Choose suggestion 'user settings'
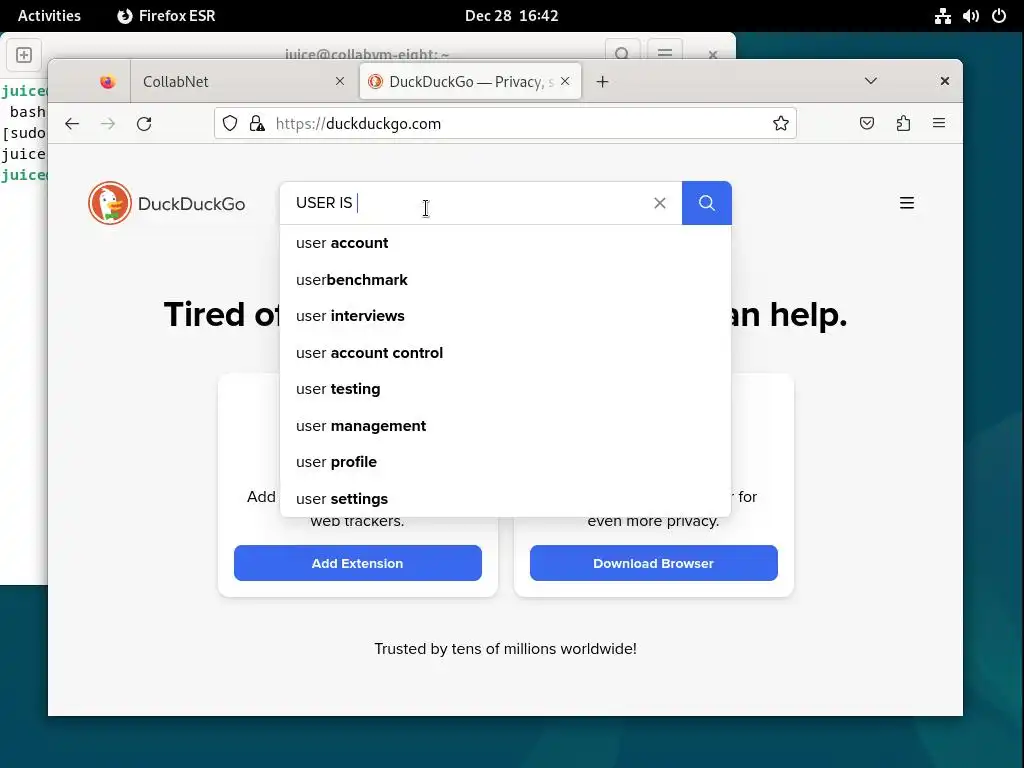Screen dimensions: 1024x768 click(505, 499)
